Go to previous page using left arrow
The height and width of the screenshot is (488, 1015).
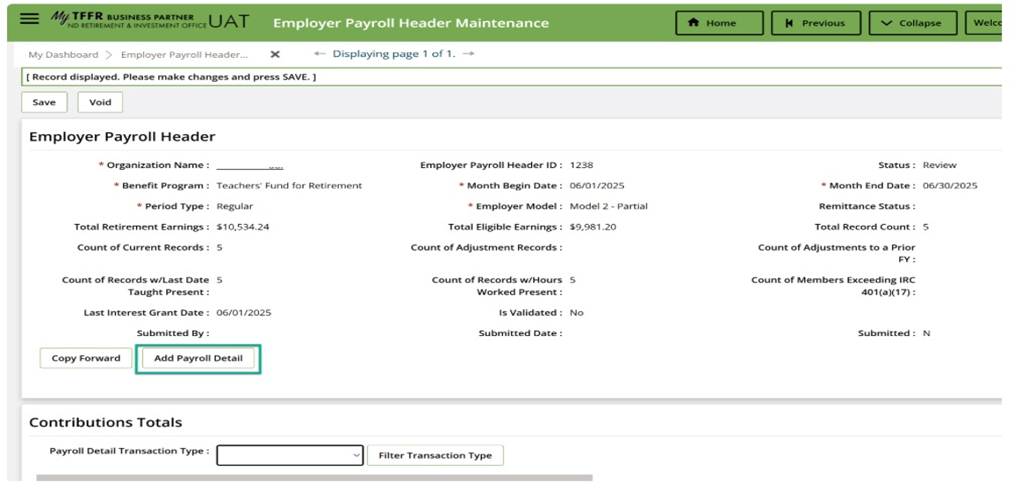click(320, 54)
